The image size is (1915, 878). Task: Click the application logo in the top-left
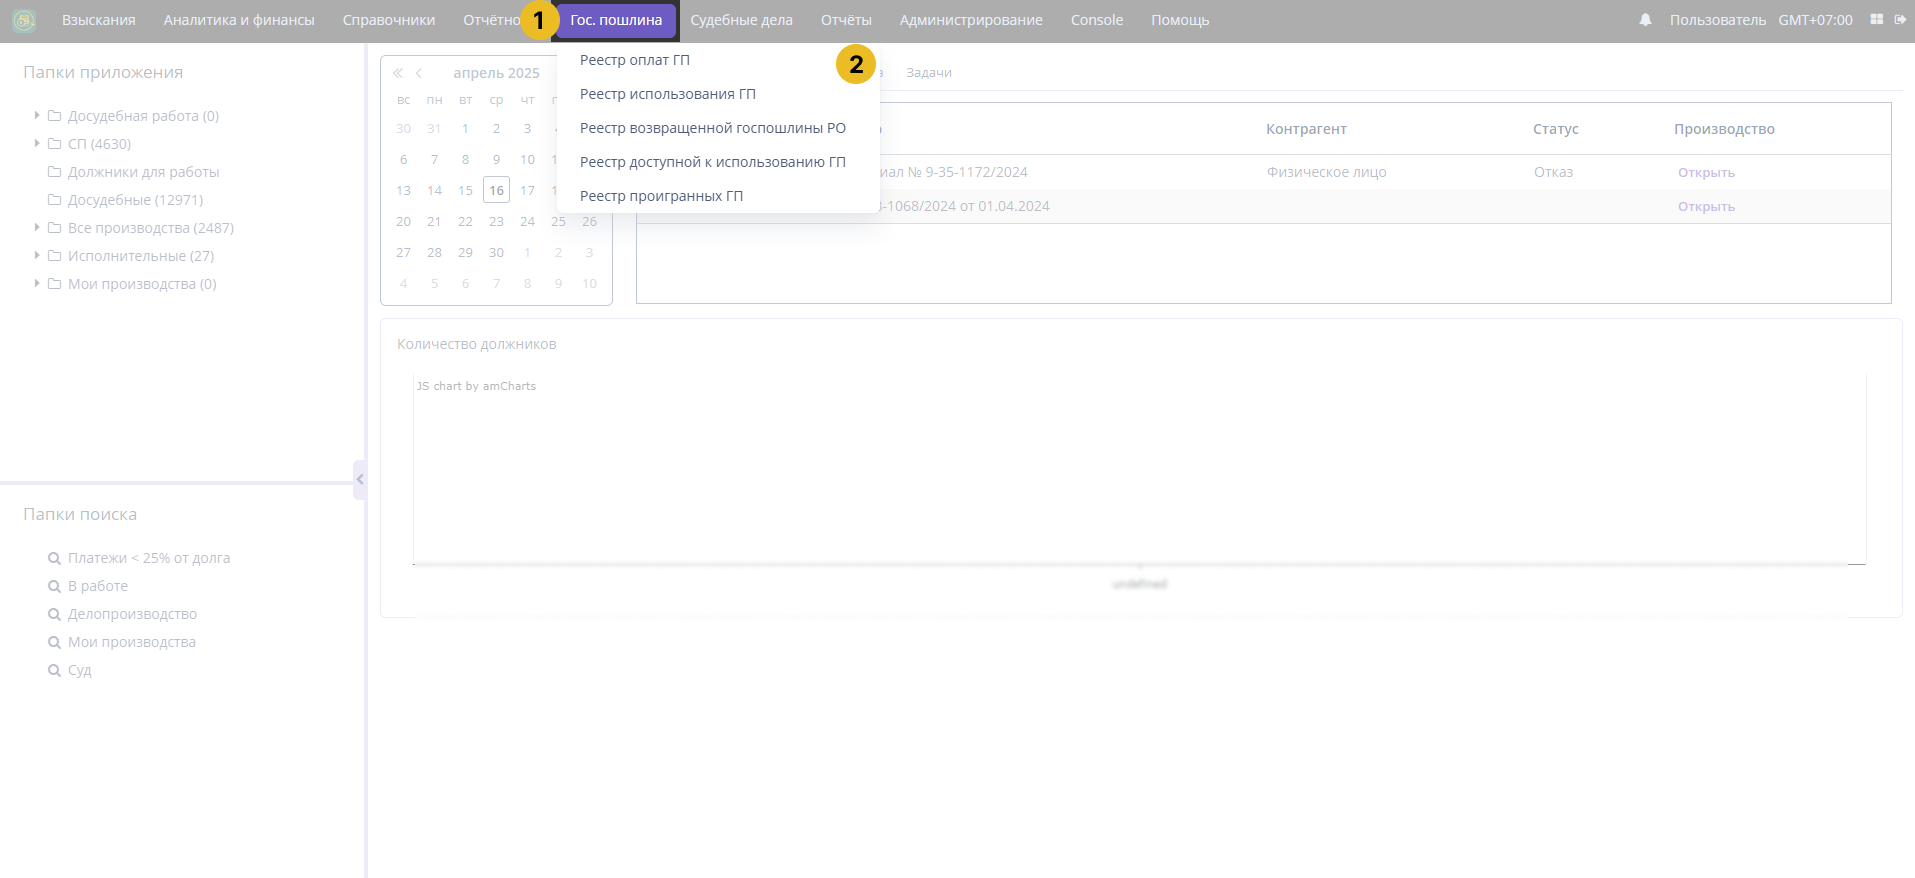point(24,20)
